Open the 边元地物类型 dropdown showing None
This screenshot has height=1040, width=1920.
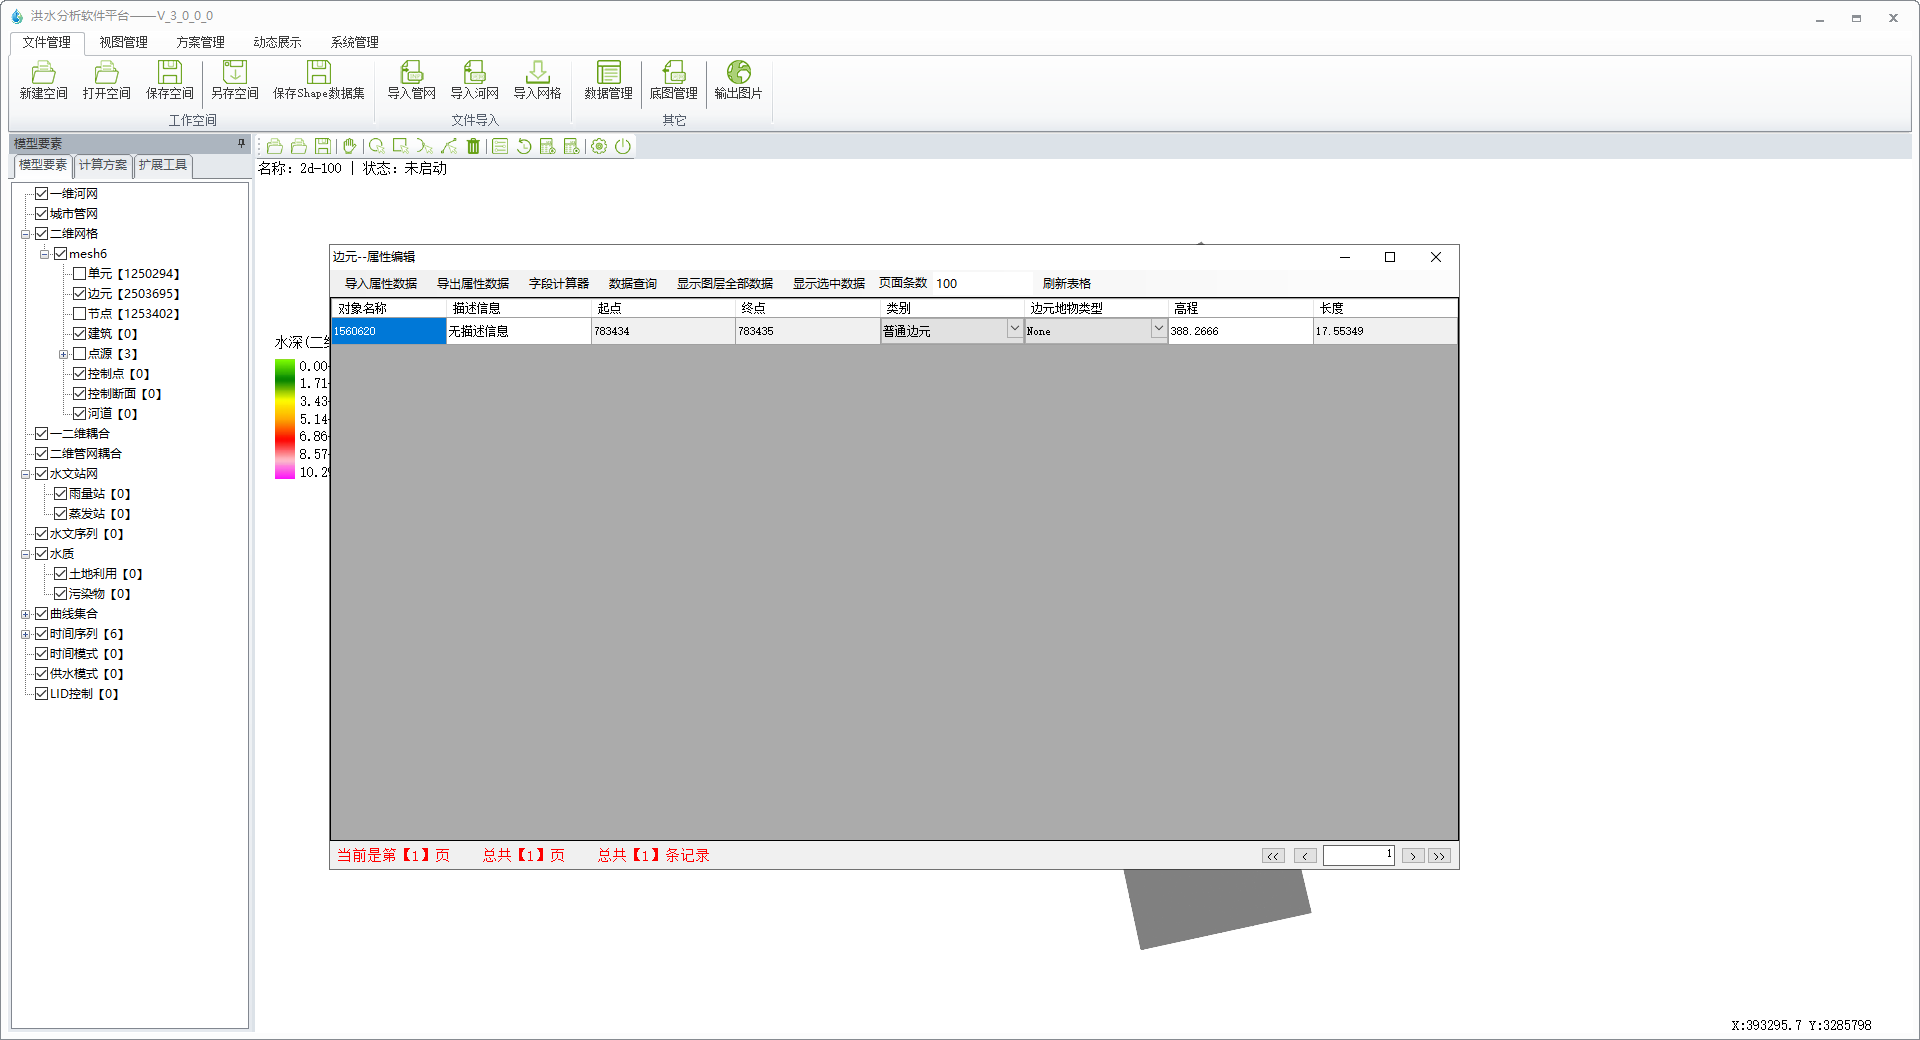point(1158,329)
